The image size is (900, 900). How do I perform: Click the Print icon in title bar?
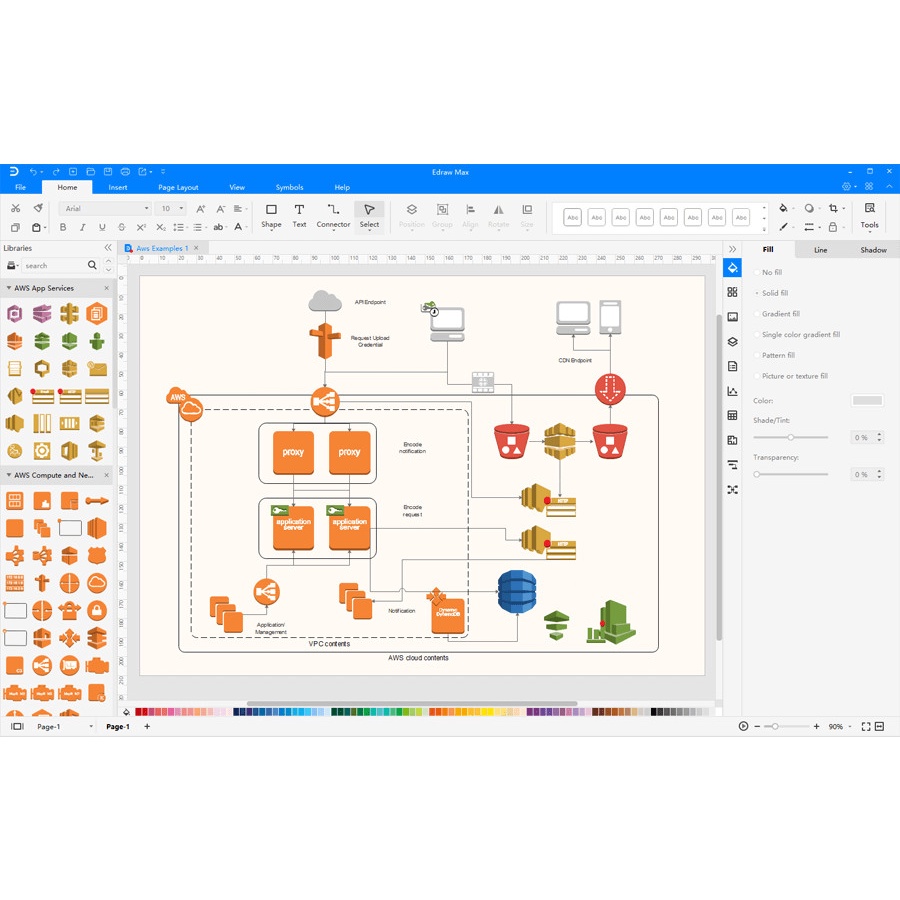tap(125, 172)
